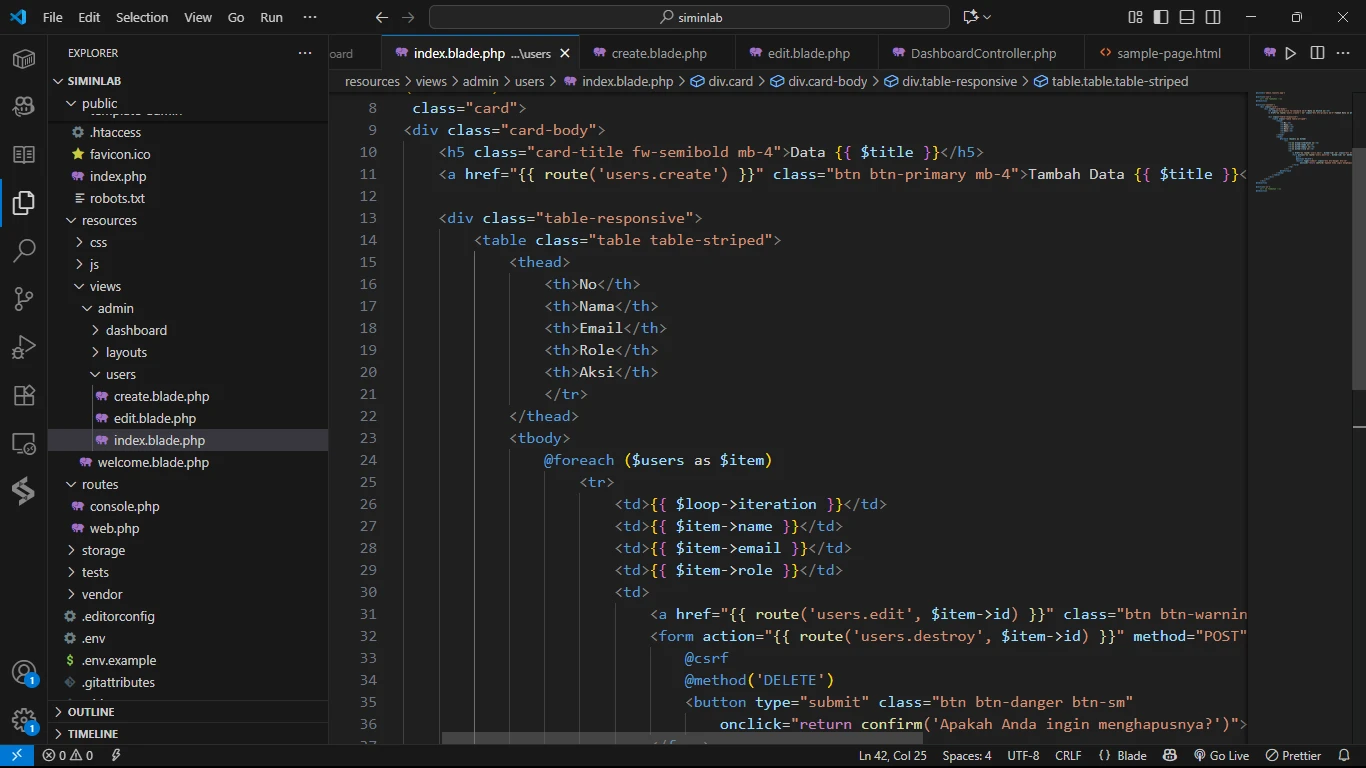Click the code minimap preview
The height and width of the screenshot is (768, 1366).
click(1295, 140)
